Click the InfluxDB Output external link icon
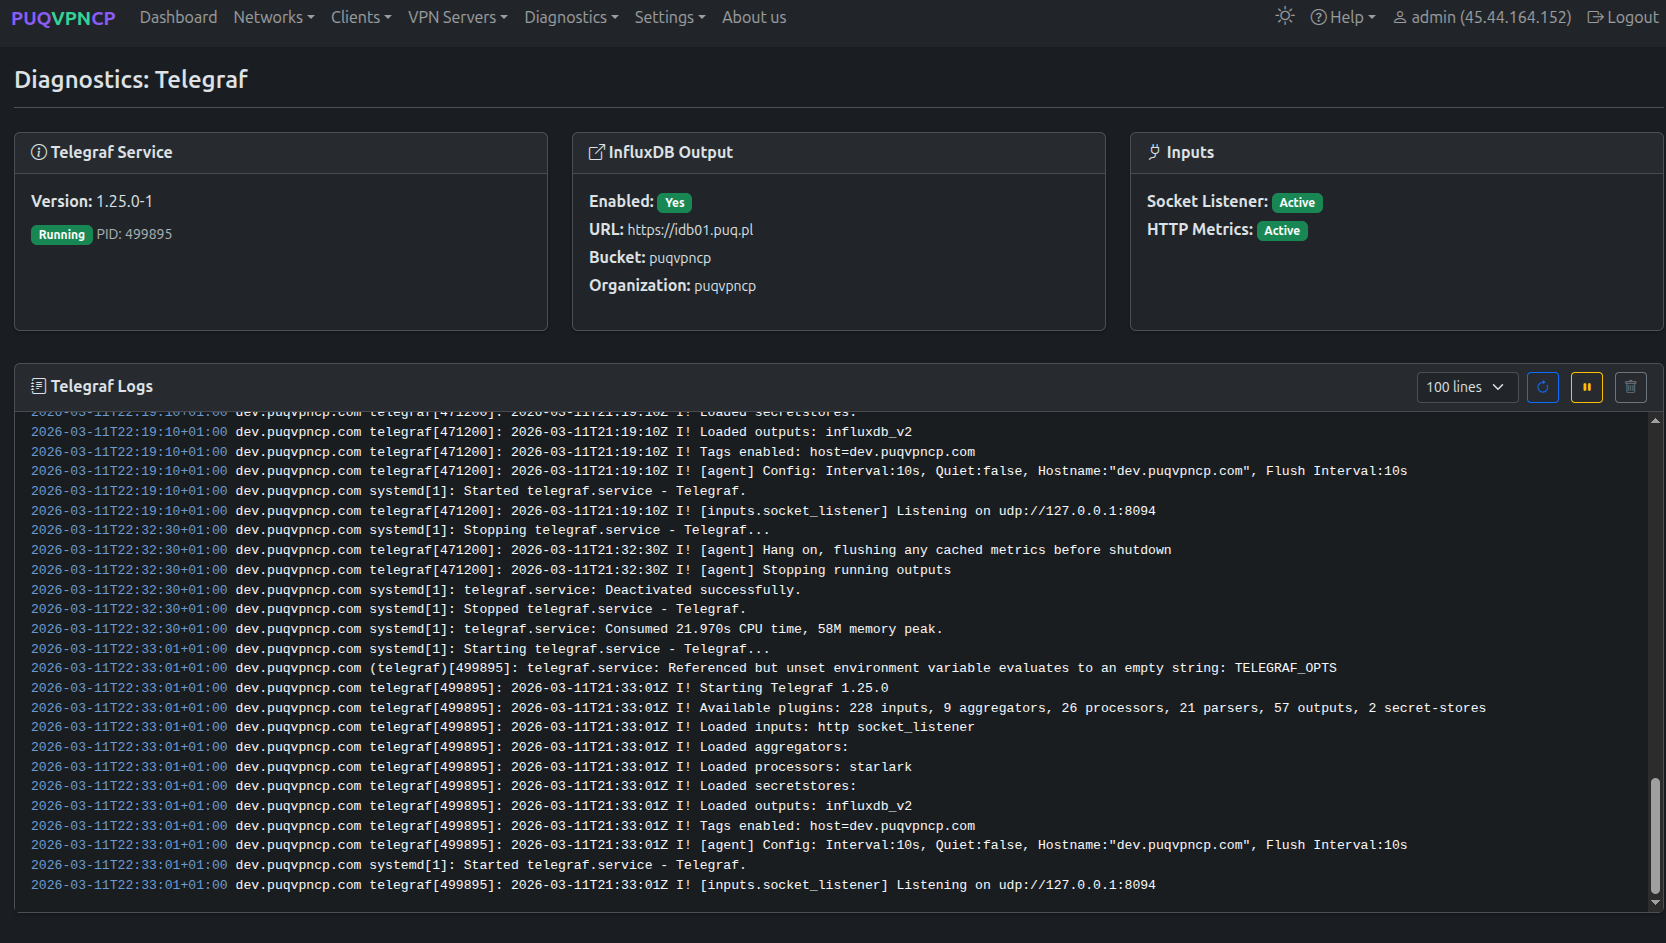This screenshot has height=943, width=1666. pos(597,152)
